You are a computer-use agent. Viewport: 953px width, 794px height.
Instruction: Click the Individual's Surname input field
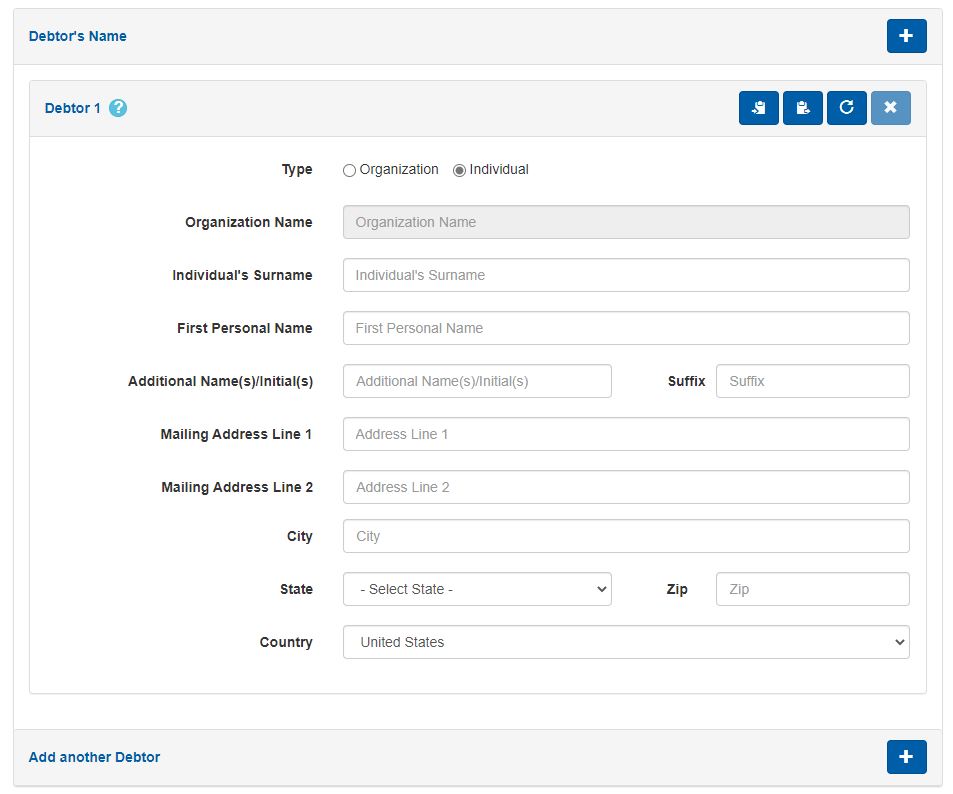click(625, 275)
